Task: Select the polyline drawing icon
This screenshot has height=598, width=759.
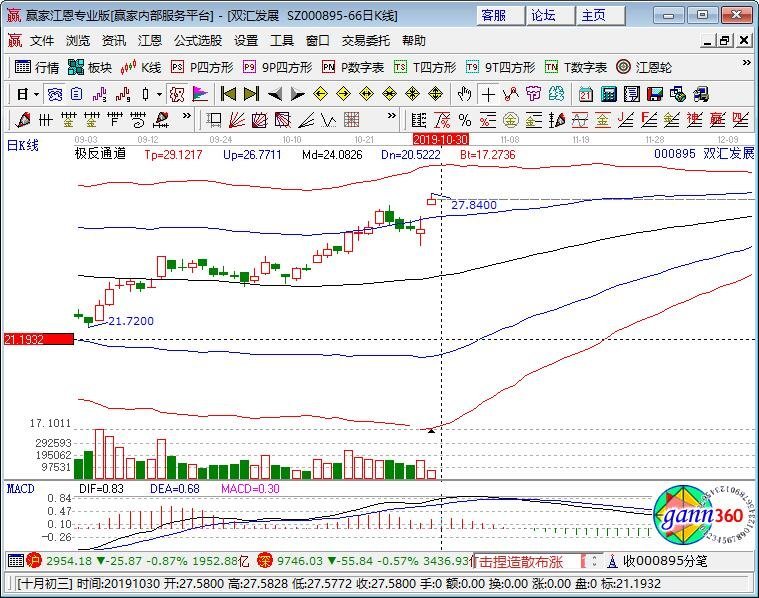Action: 511,94
